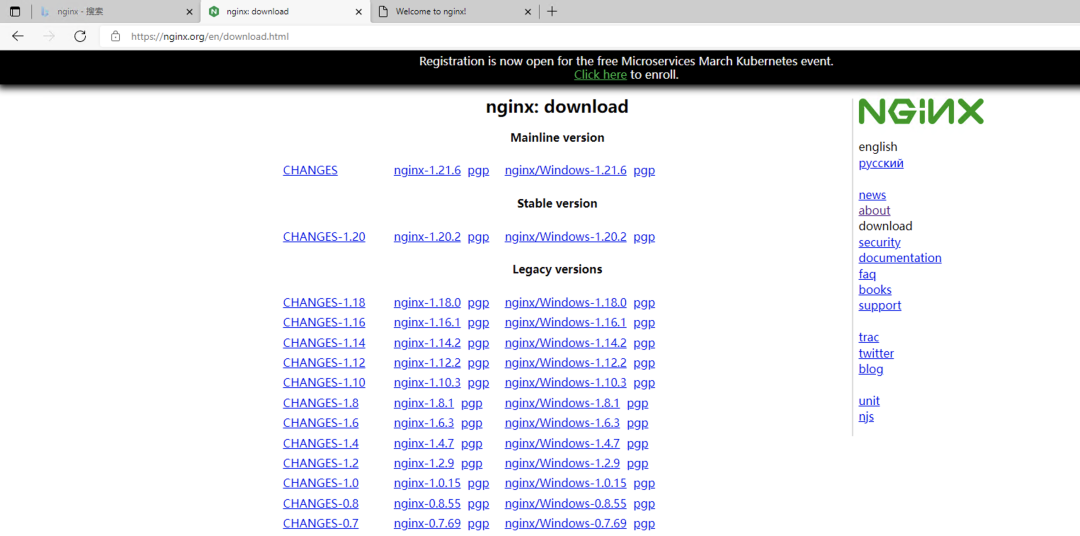Open the 'twitter' sidebar link

pyautogui.click(x=876, y=353)
